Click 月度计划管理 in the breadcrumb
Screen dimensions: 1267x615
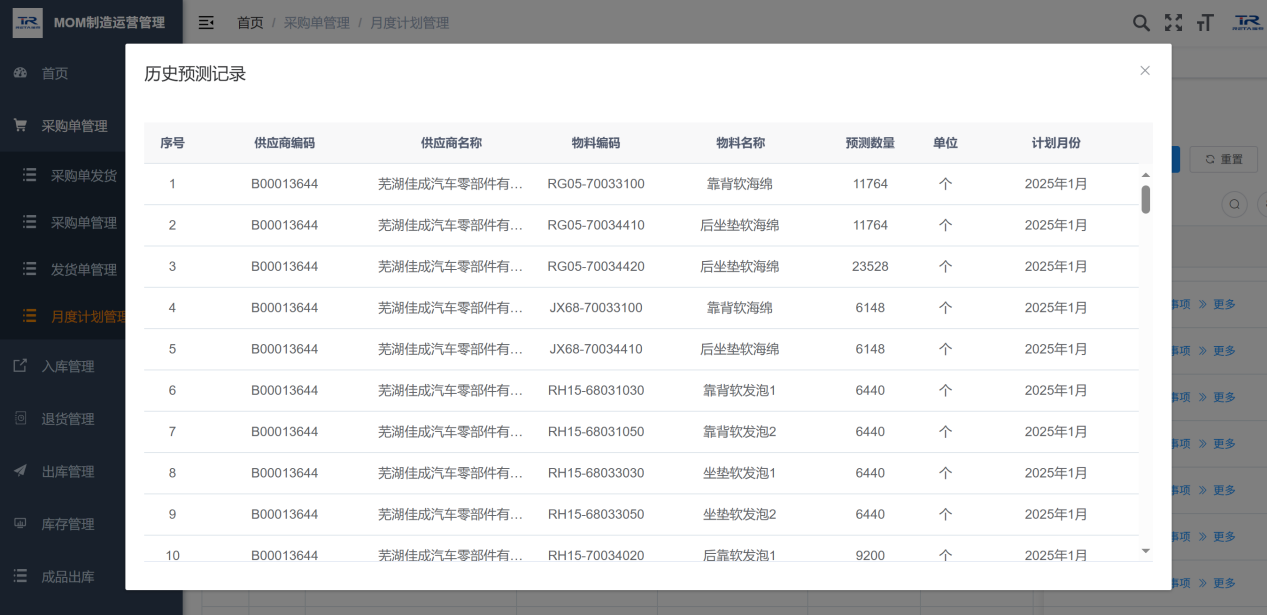point(410,22)
